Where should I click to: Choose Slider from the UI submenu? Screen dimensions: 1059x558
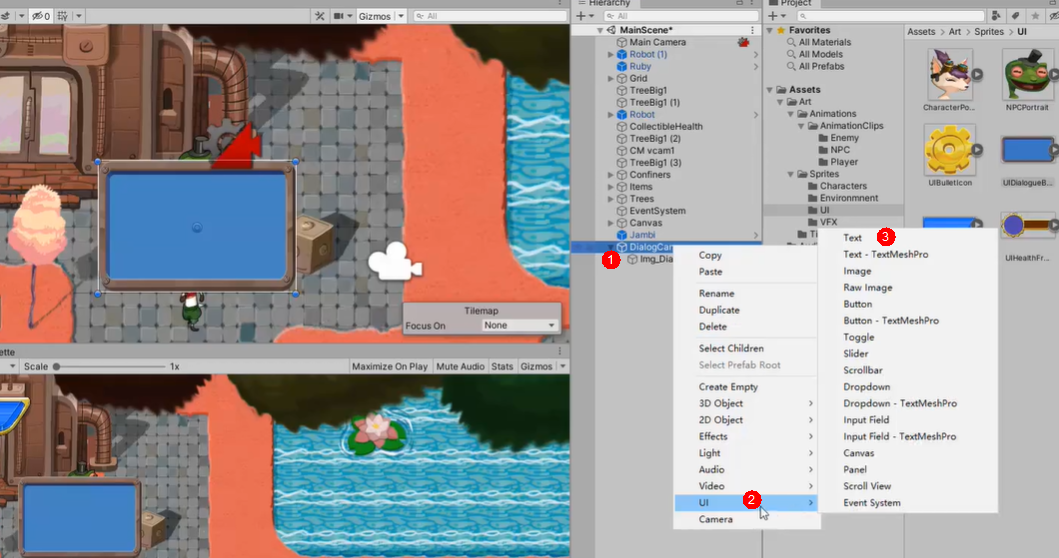(856, 353)
